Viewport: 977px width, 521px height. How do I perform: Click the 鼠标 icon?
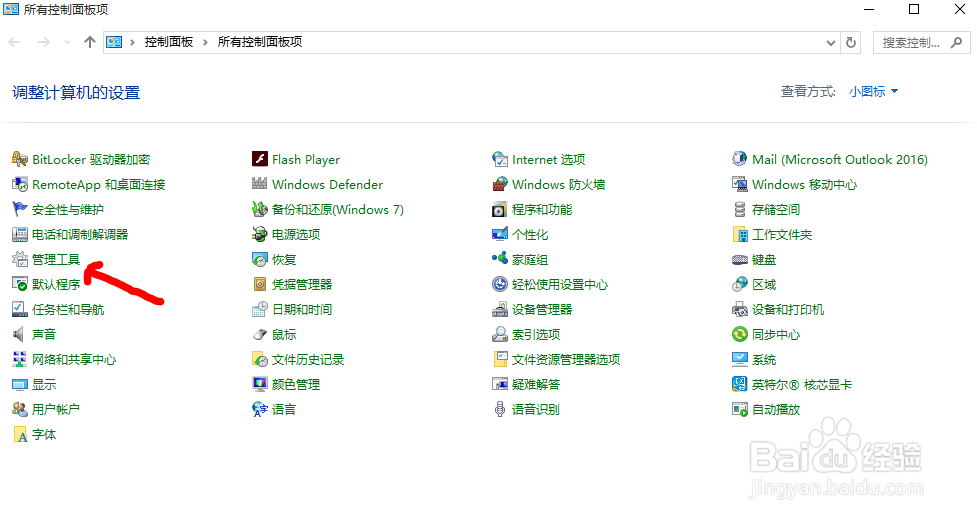260,334
